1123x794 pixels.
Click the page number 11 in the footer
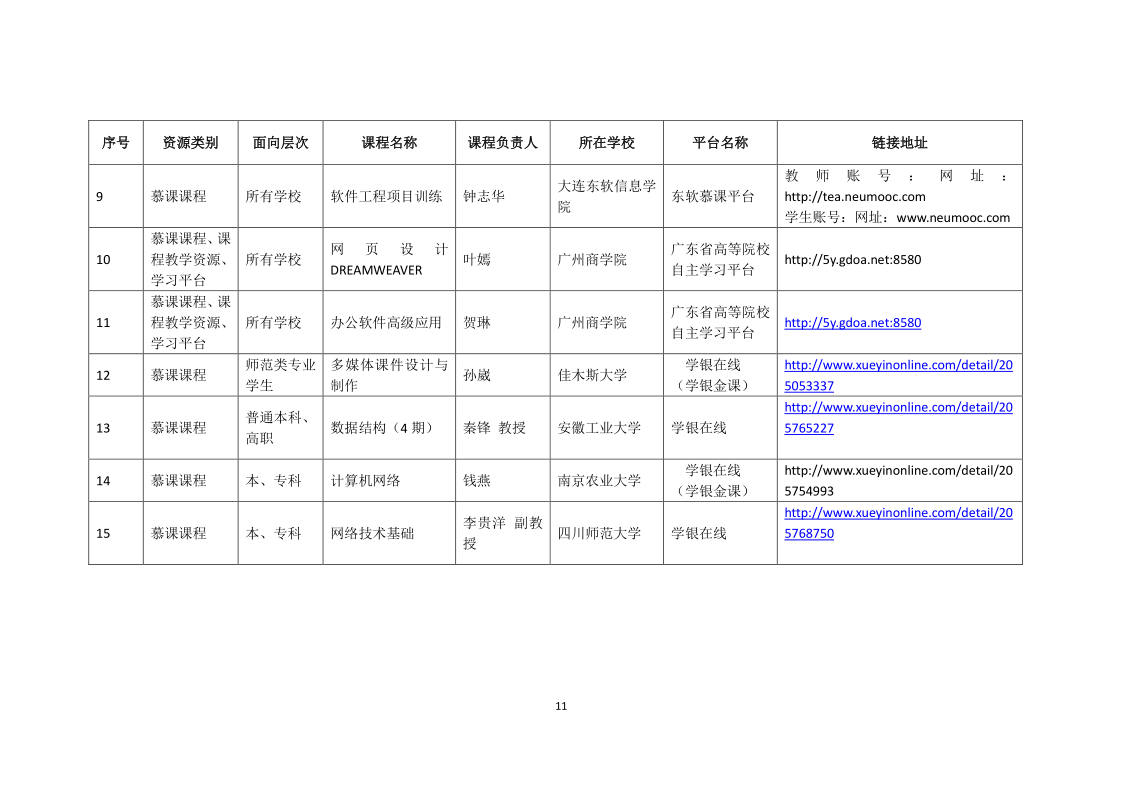561,706
